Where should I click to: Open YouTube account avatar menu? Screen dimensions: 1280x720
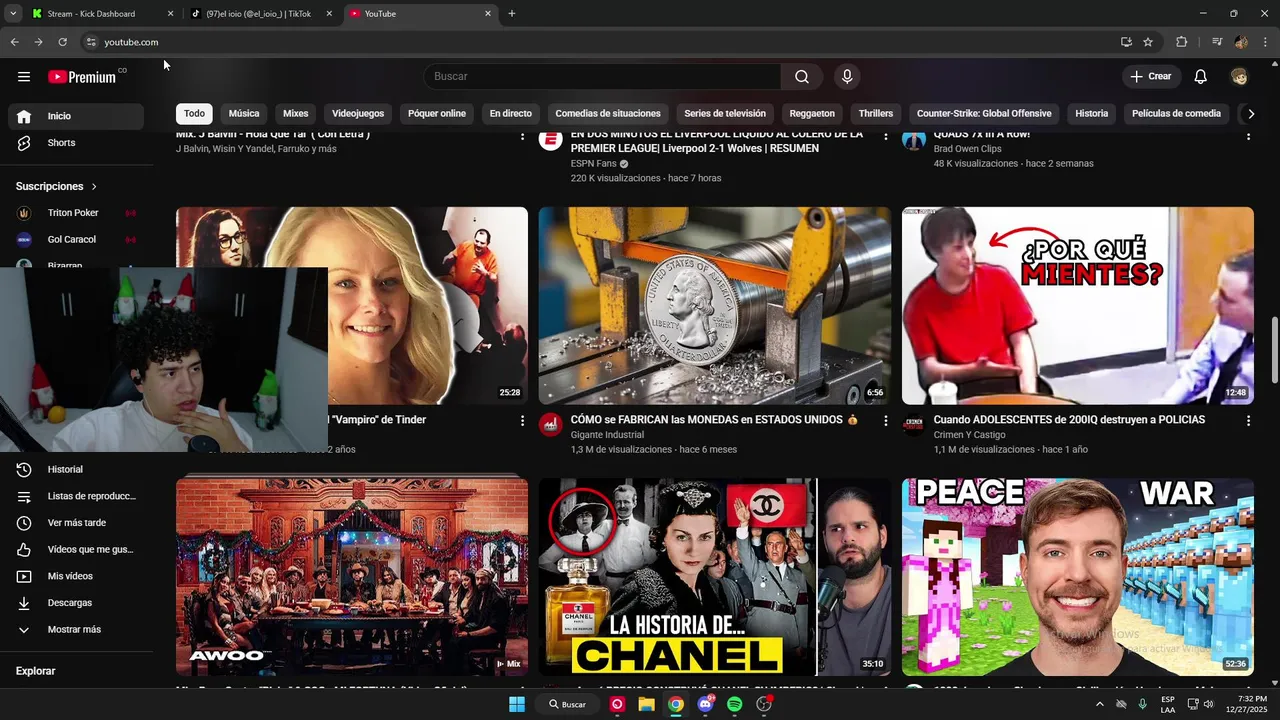tap(1239, 77)
